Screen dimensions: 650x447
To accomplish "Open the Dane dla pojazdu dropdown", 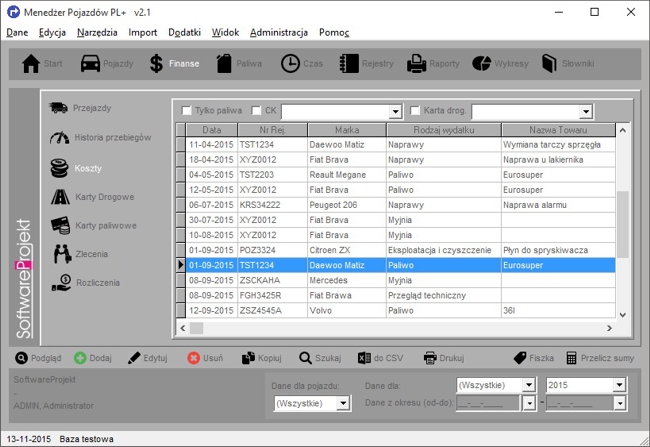I will click(x=343, y=403).
